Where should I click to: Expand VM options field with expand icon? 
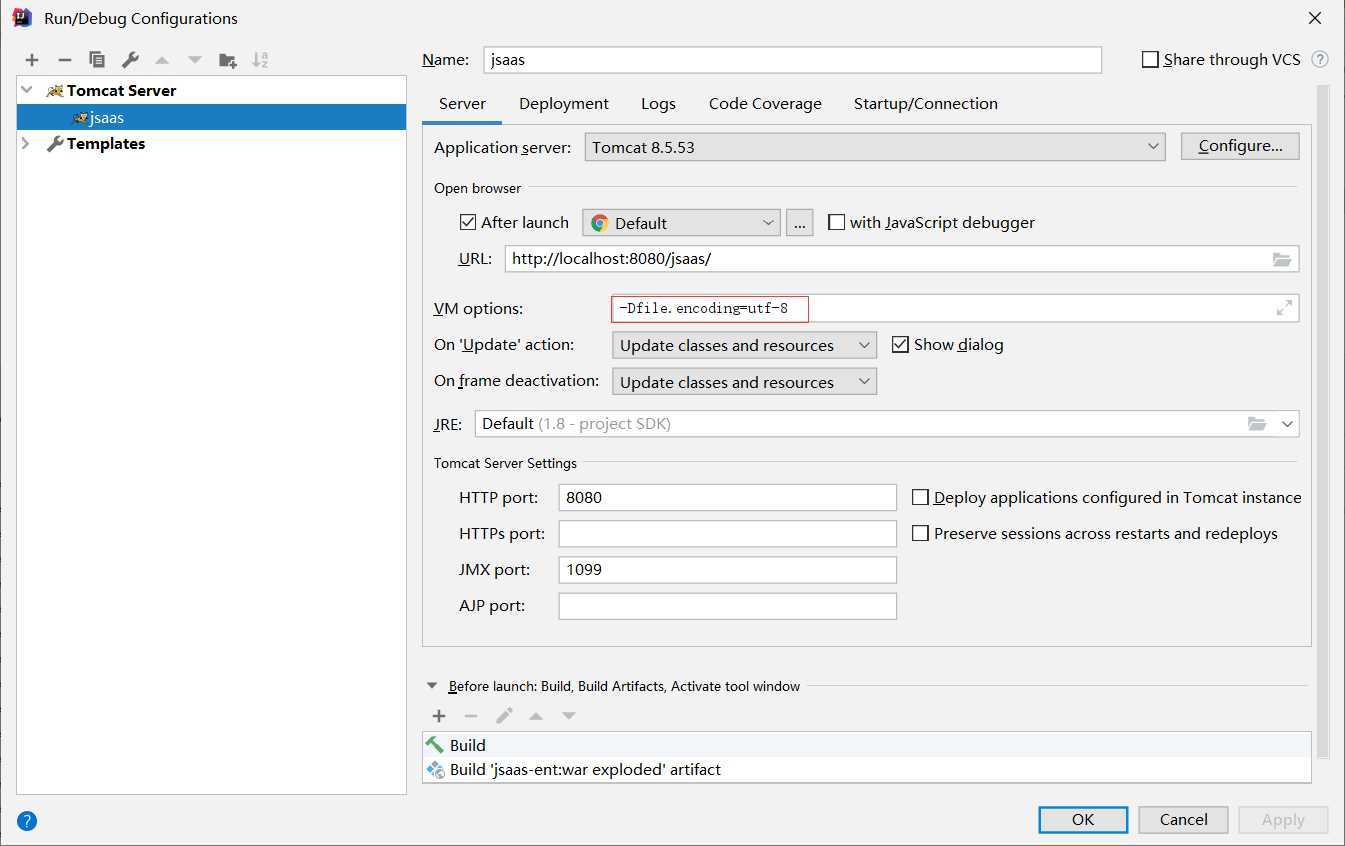tap(1284, 308)
